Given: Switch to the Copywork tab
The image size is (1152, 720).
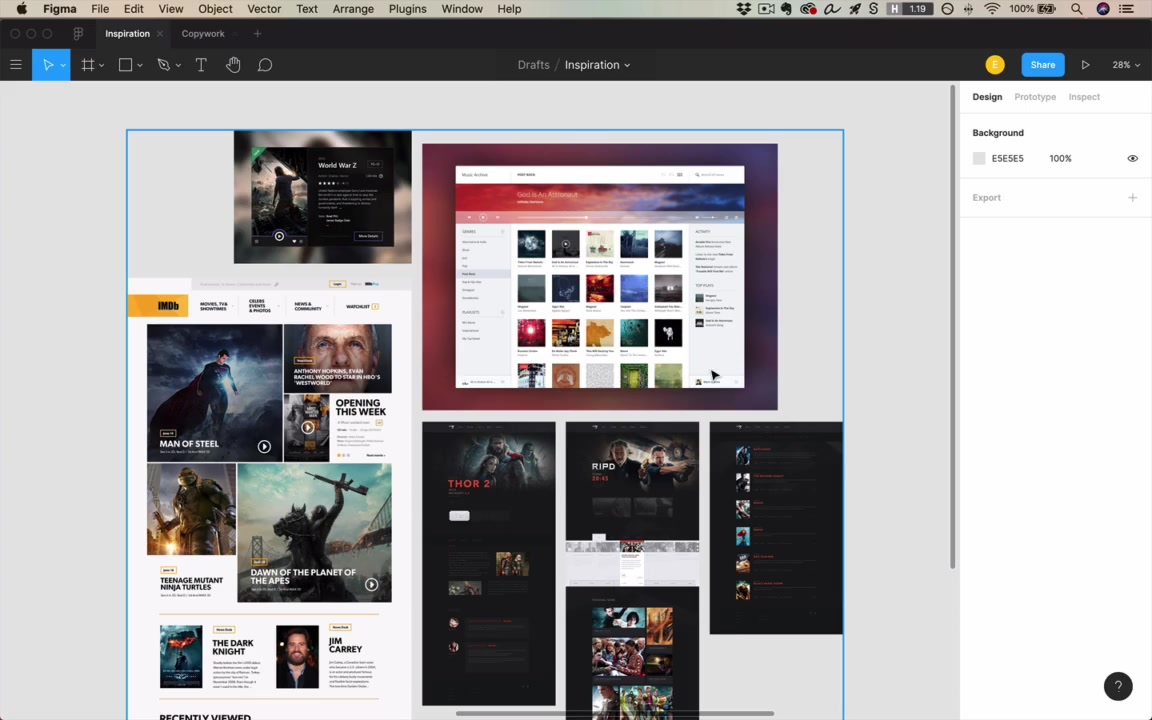Looking at the screenshot, I should pos(203,34).
